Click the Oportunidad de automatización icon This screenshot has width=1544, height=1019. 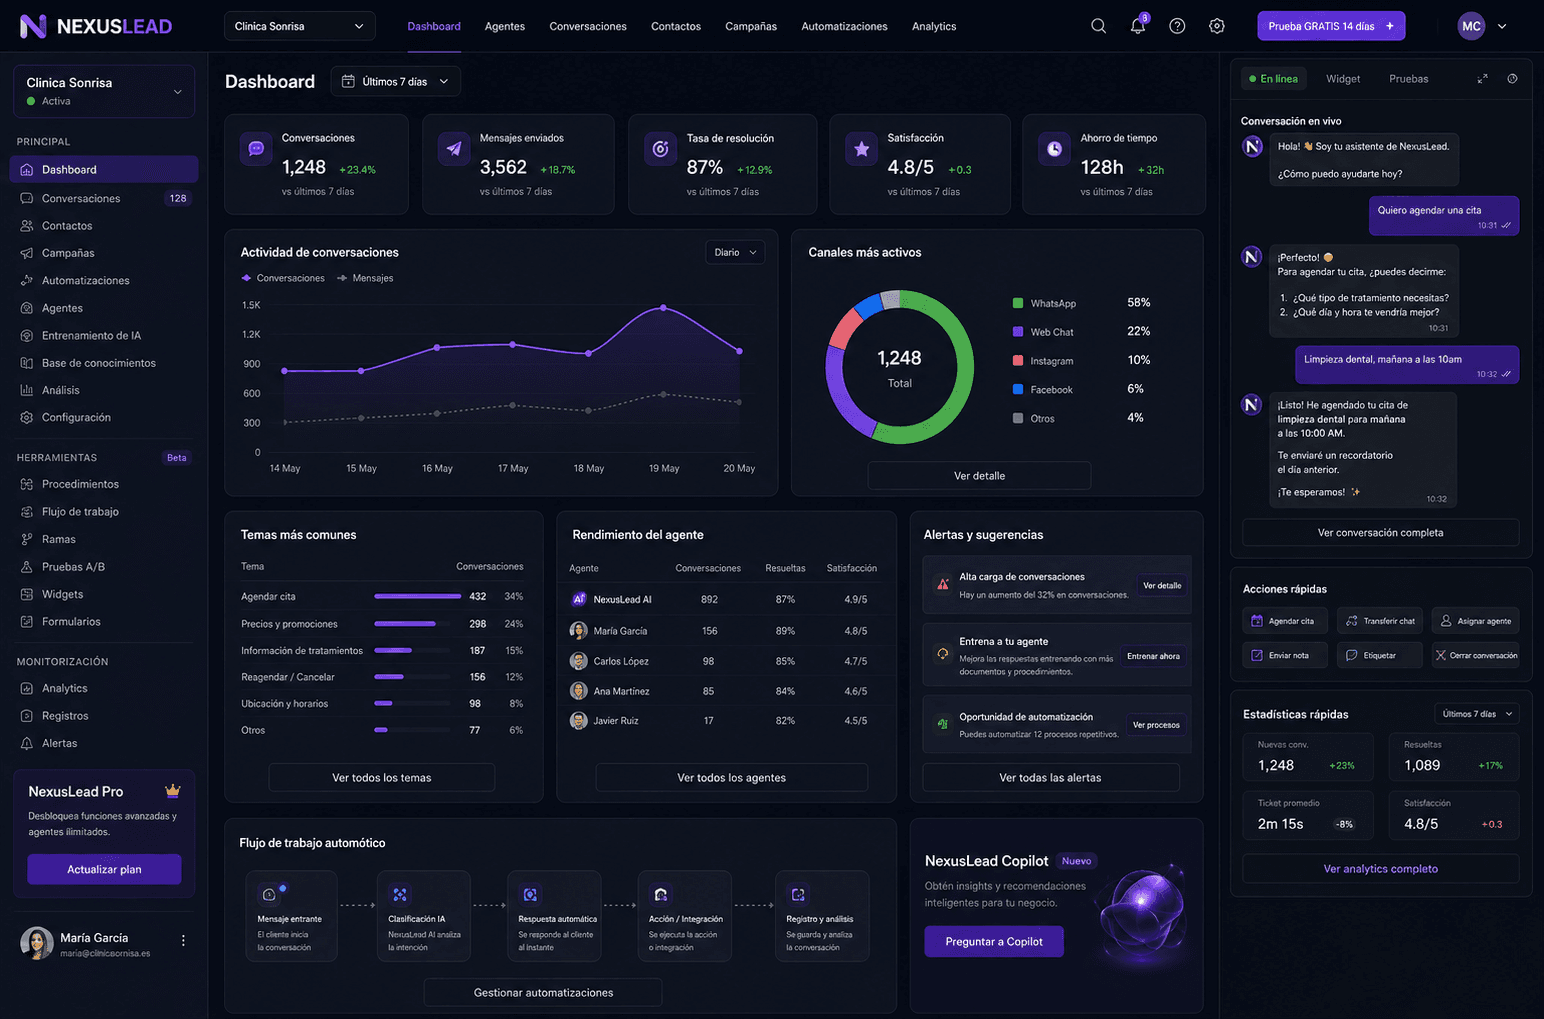[x=942, y=724]
